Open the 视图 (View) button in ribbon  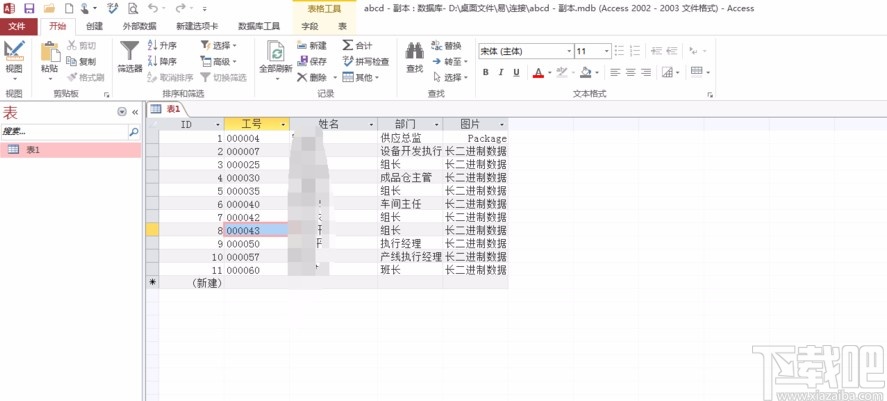[x=14, y=60]
